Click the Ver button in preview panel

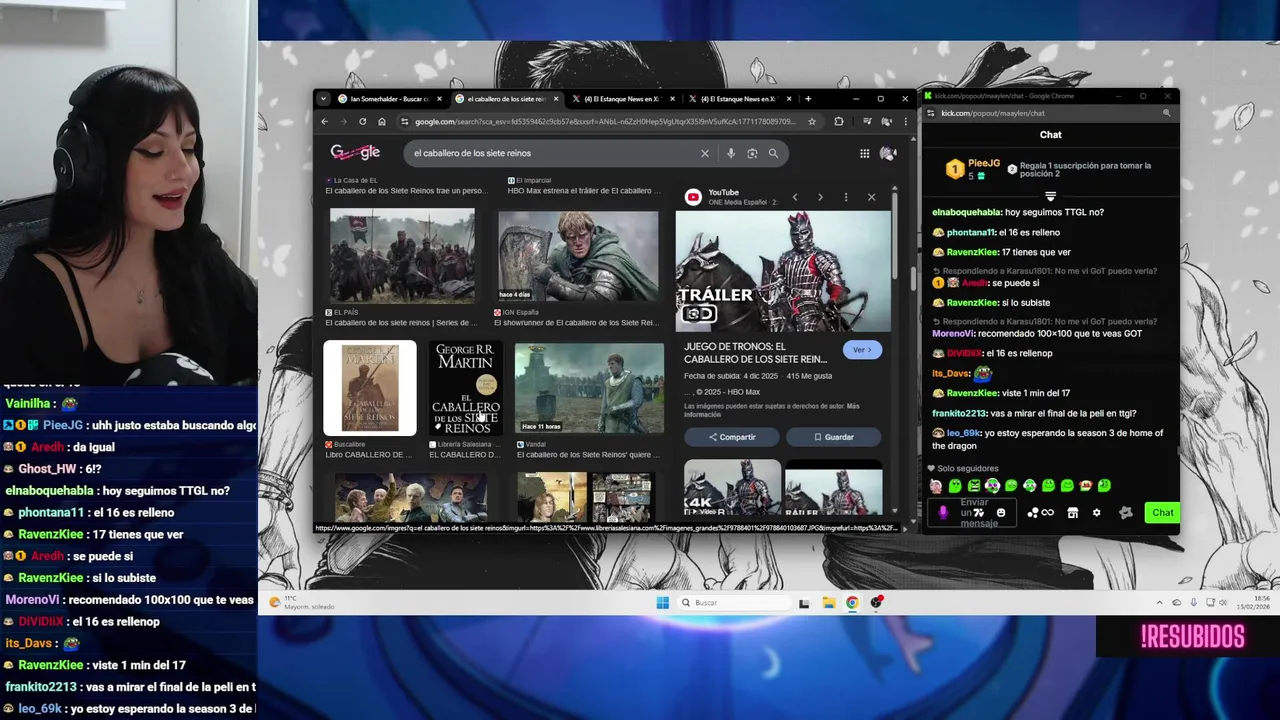point(862,350)
